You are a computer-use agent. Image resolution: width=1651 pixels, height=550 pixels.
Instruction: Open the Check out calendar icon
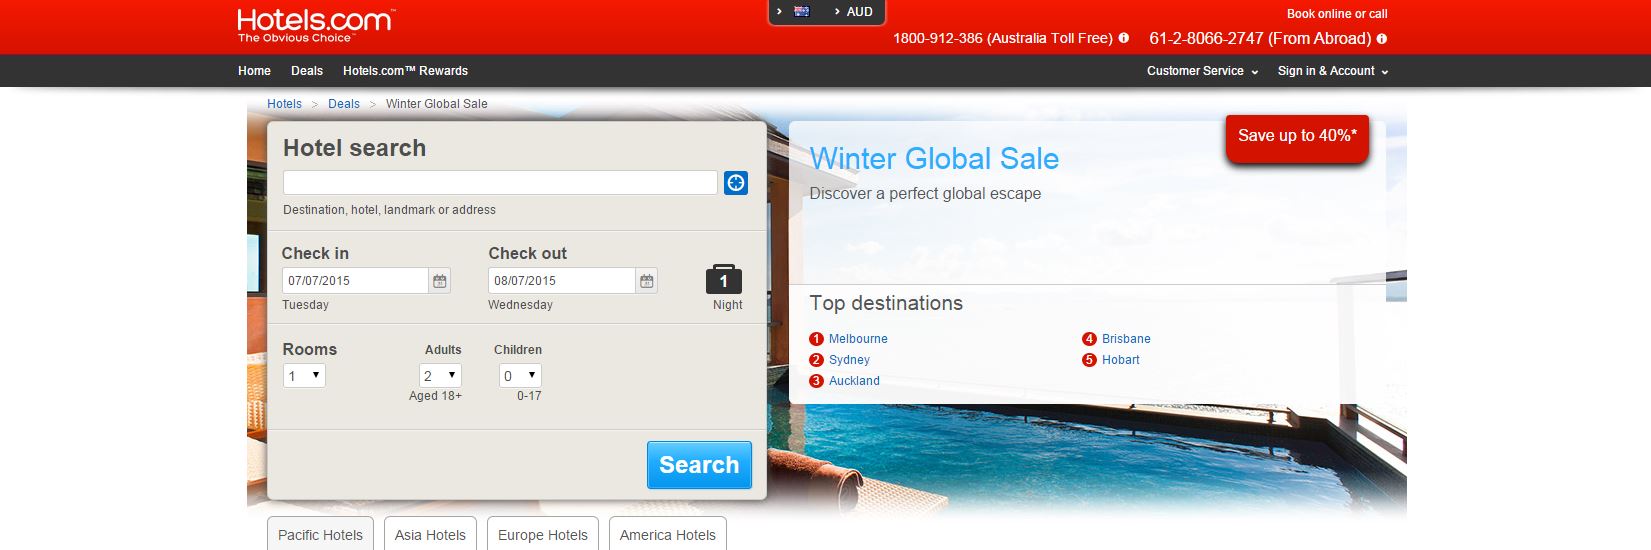[x=647, y=281]
